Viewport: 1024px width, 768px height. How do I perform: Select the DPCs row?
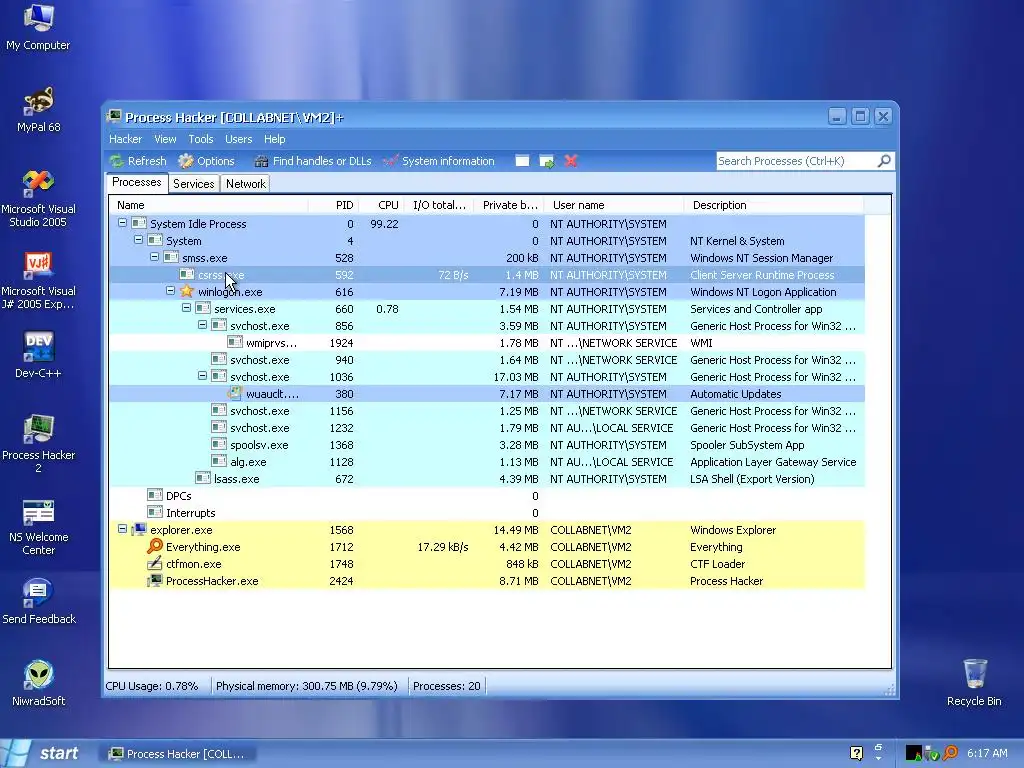[x=487, y=496]
